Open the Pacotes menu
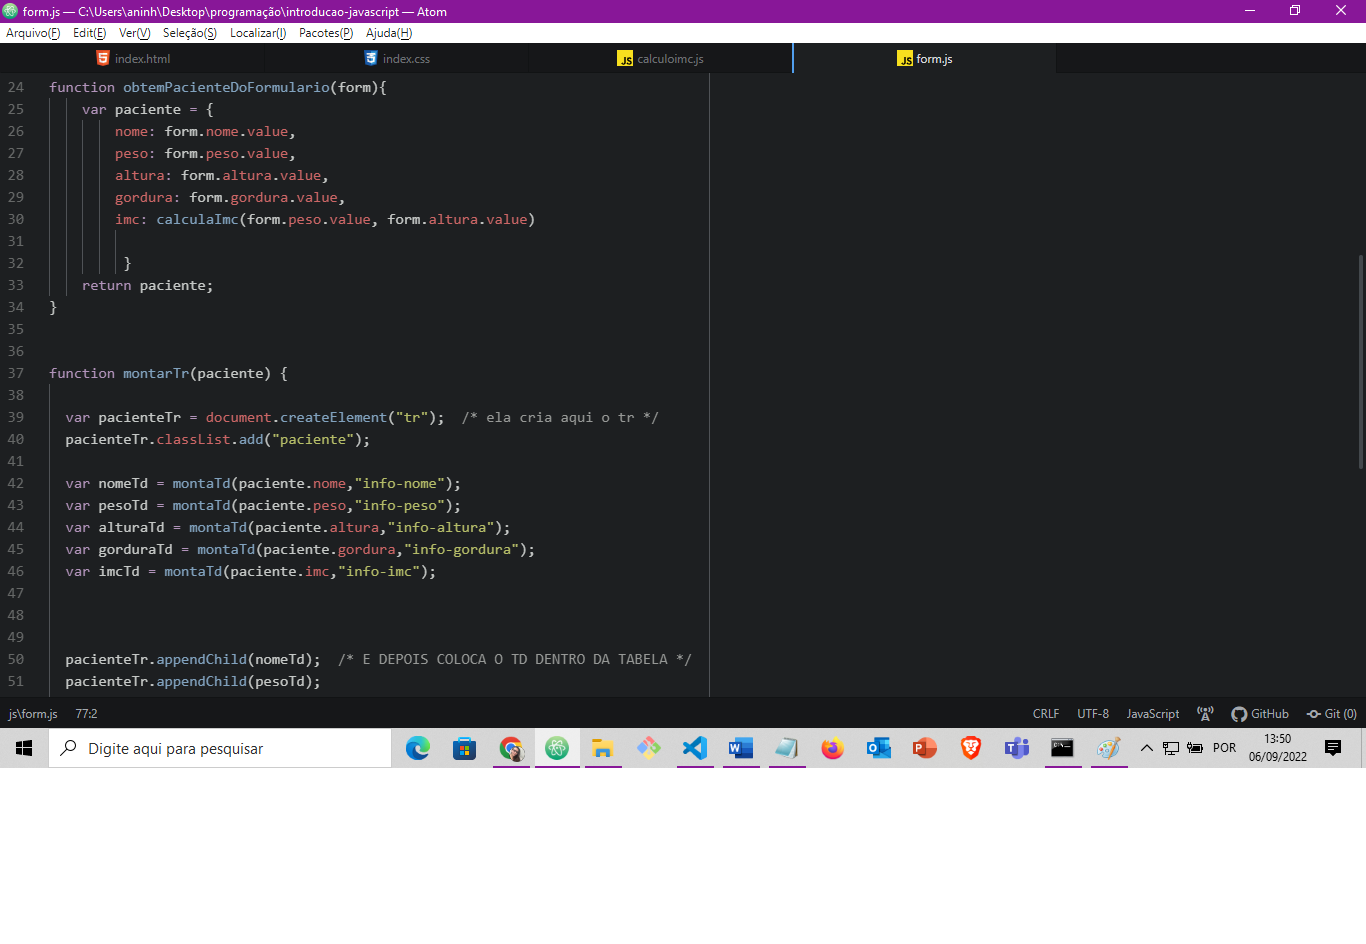1366x944 pixels. pos(326,33)
